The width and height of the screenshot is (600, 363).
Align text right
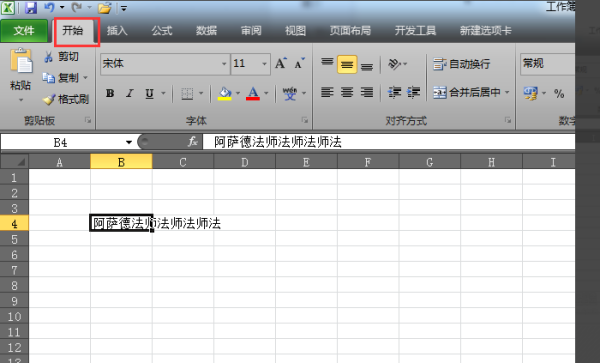(367, 93)
